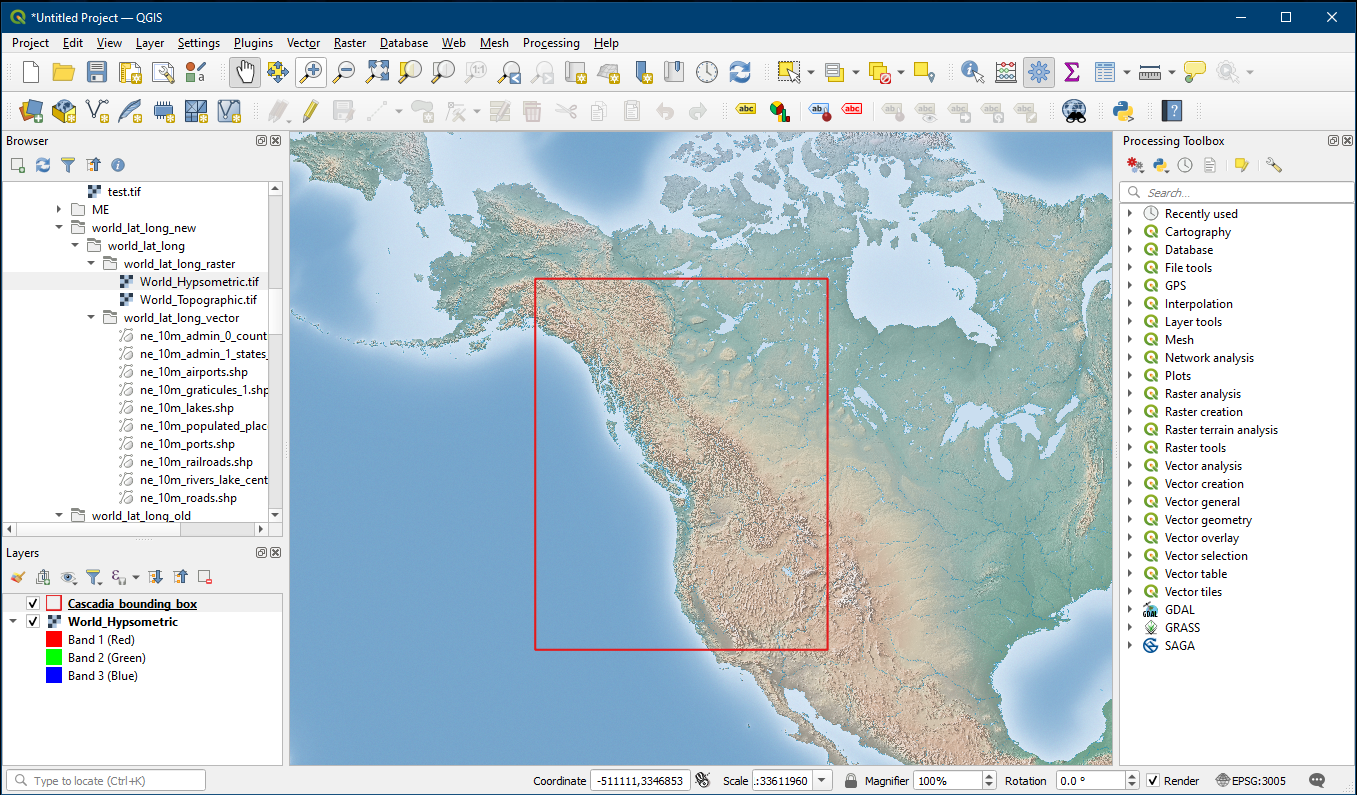This screenshot has width=1357, height=795.
Task: Click the red Band 1 color swatch
Action: (54, 640)
